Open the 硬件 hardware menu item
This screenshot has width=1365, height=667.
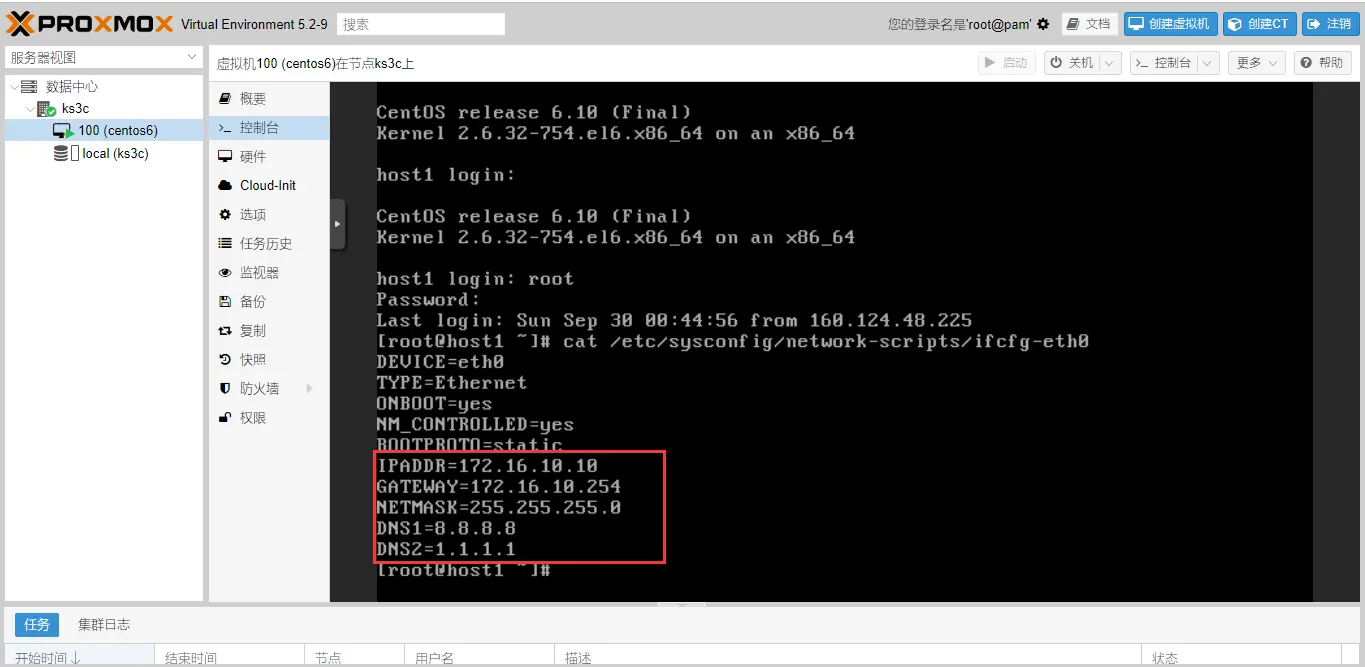[269, 156]
